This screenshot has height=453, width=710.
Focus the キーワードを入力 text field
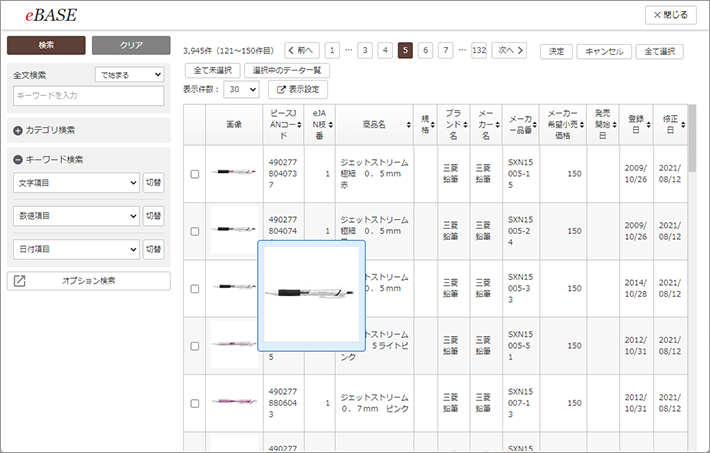(89, 96)
